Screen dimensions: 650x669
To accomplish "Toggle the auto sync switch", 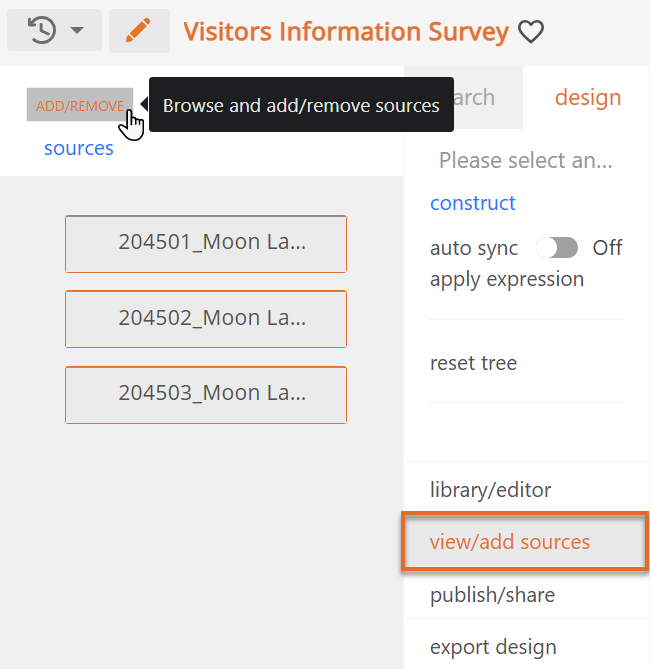I will (557, 248).
